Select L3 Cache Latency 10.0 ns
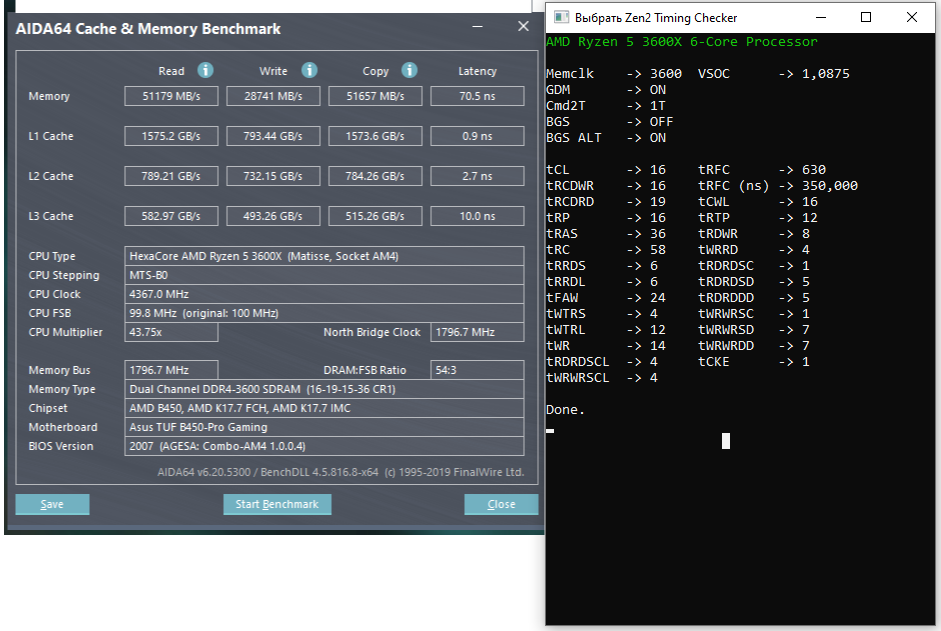 [477, 216]
